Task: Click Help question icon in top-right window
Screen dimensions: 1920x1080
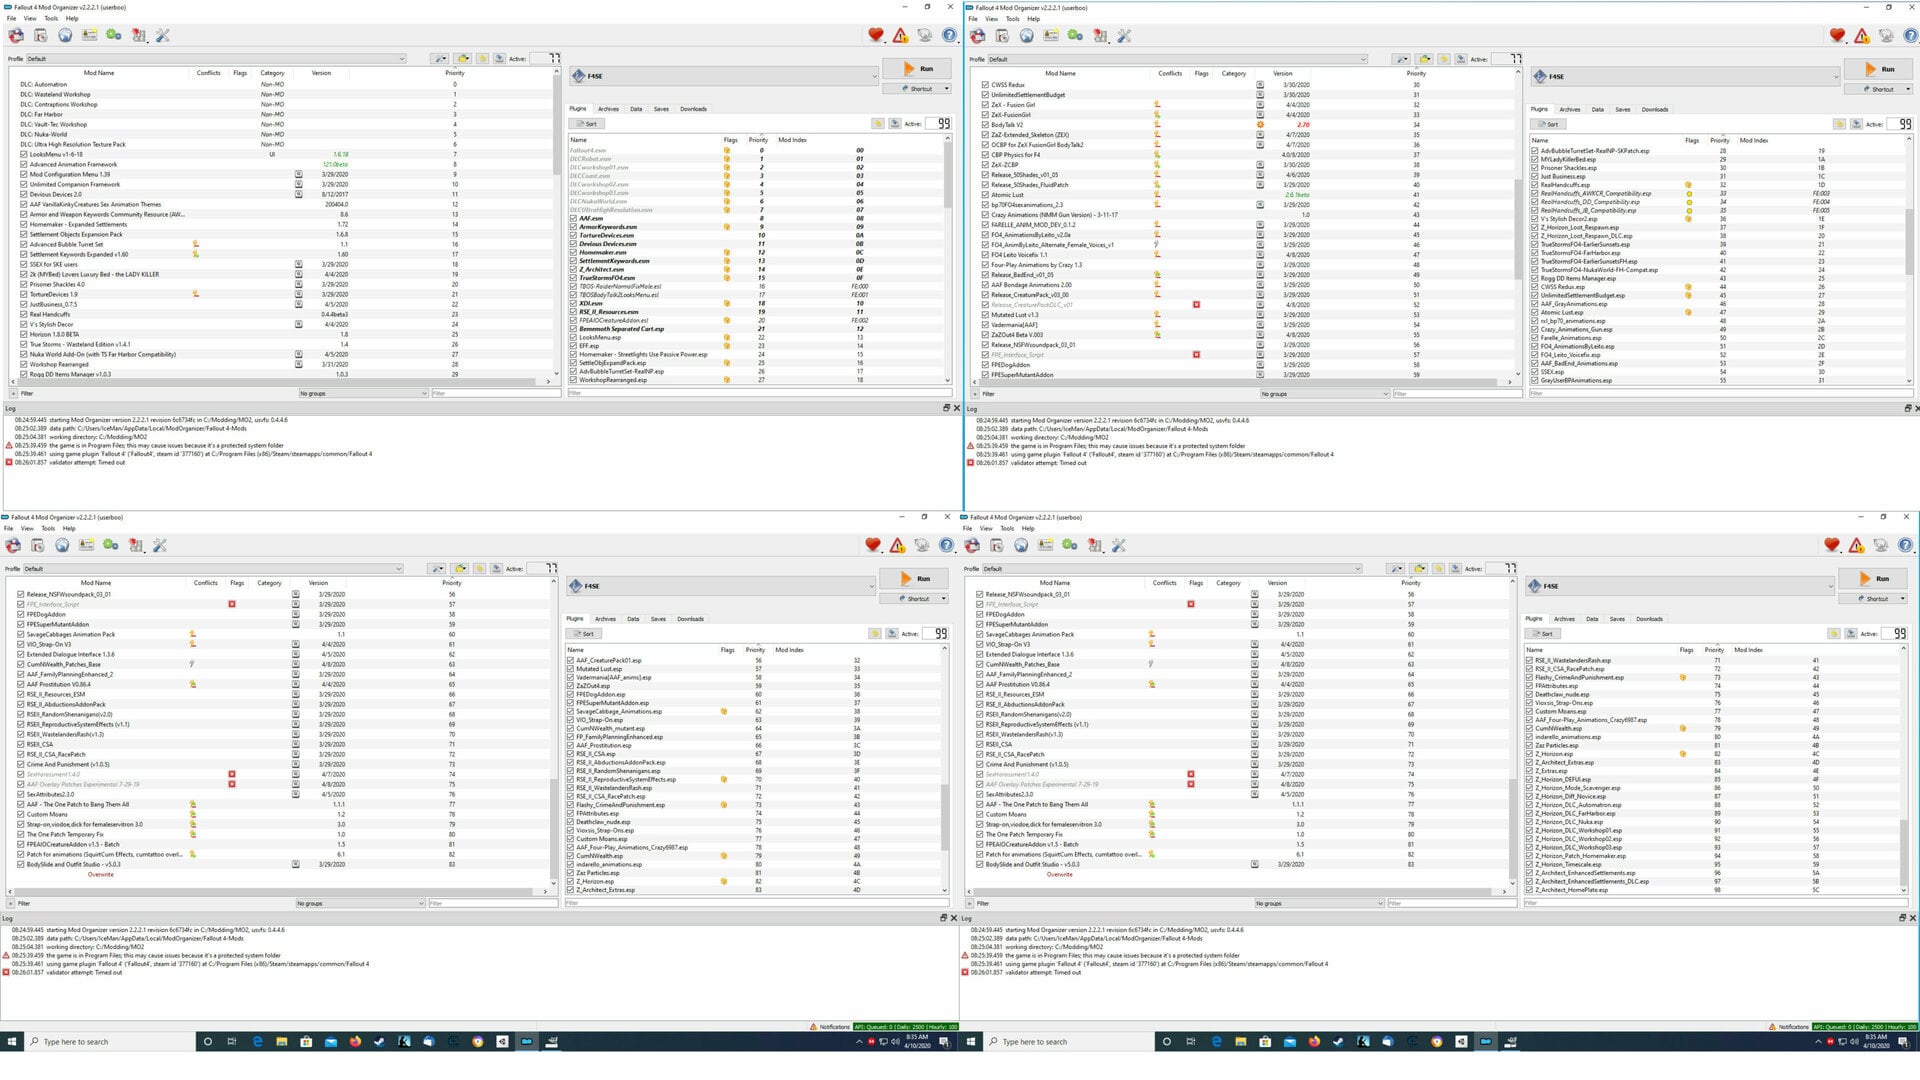Action: [1910, 36]
